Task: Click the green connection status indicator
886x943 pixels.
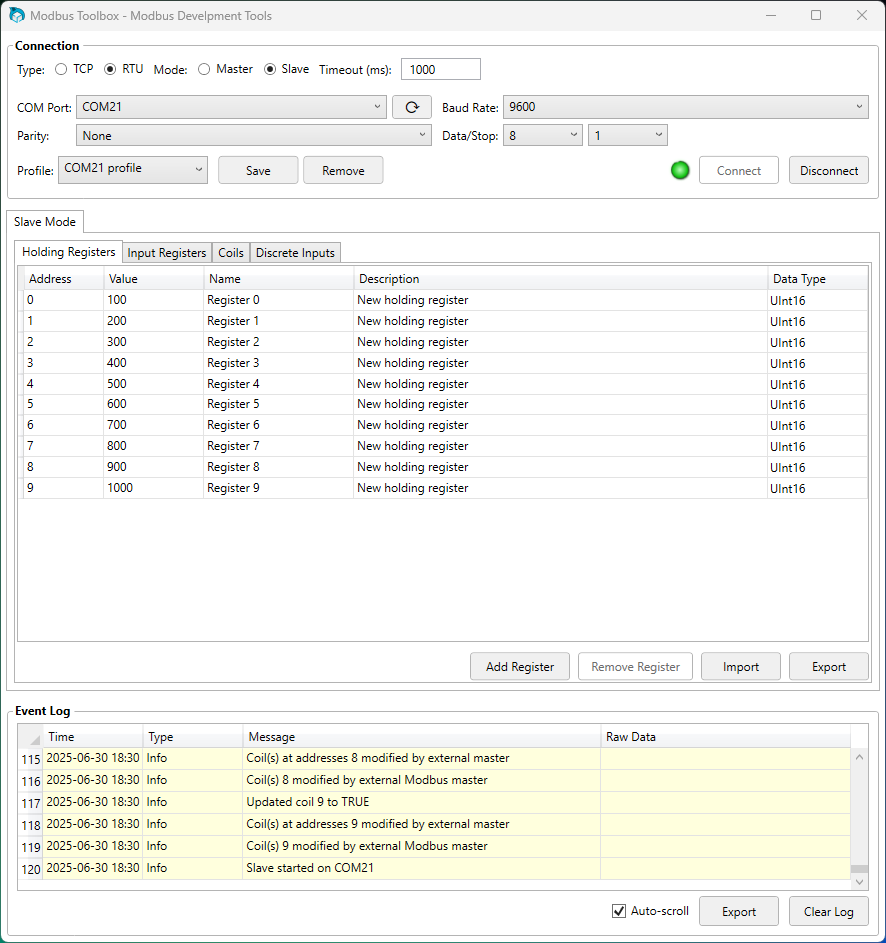Action: tap(680, 170)
